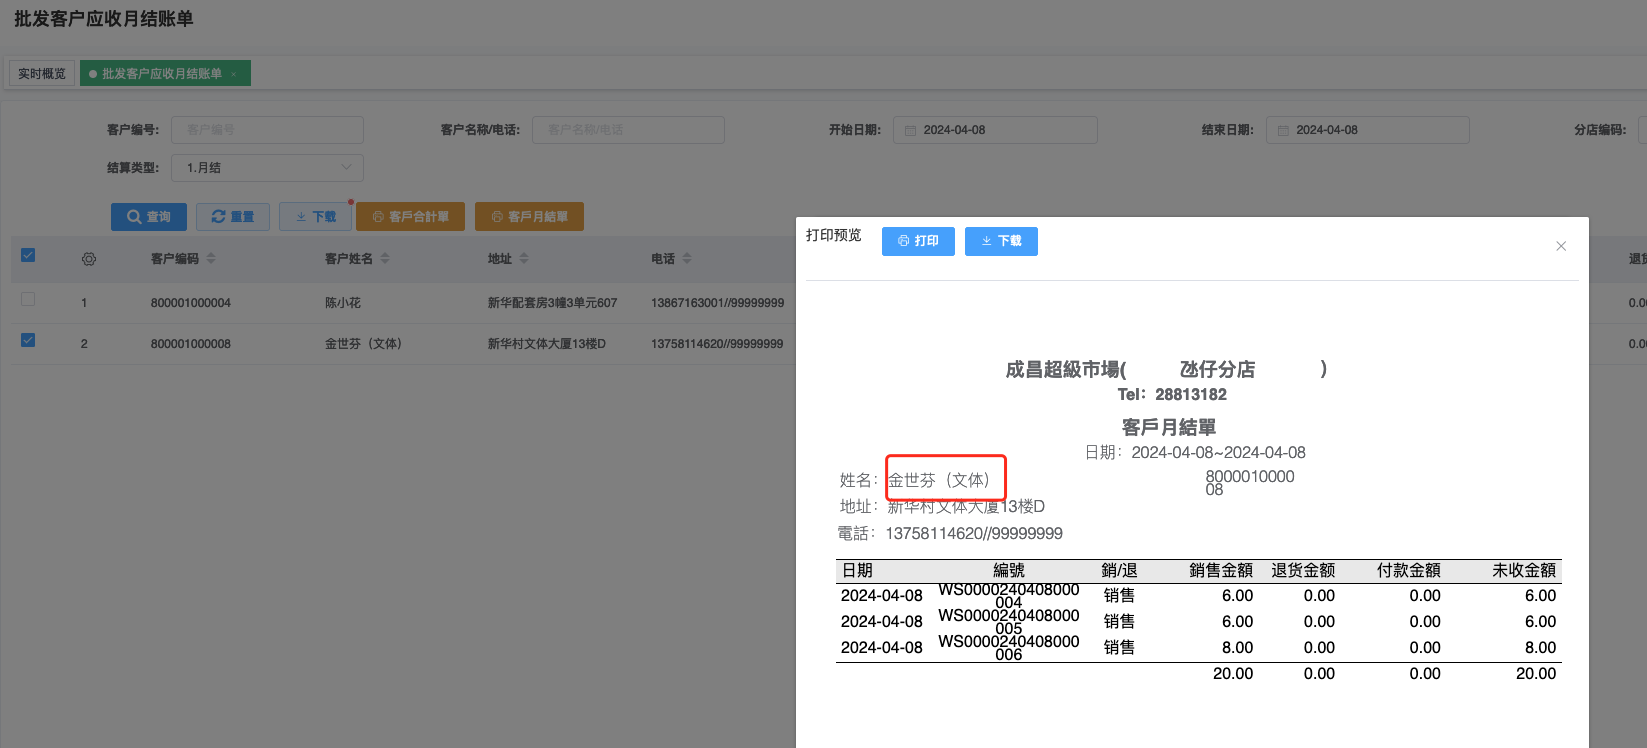Close the 批发客户应收月结账单 tab

(234, 74)
